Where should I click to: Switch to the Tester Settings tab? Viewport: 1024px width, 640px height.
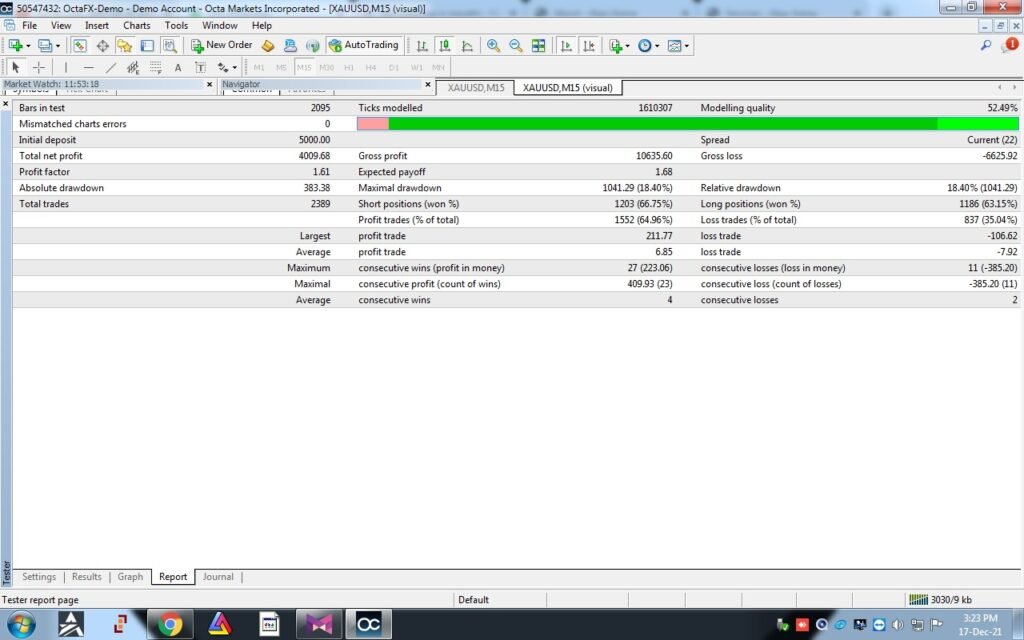point(39,577)
